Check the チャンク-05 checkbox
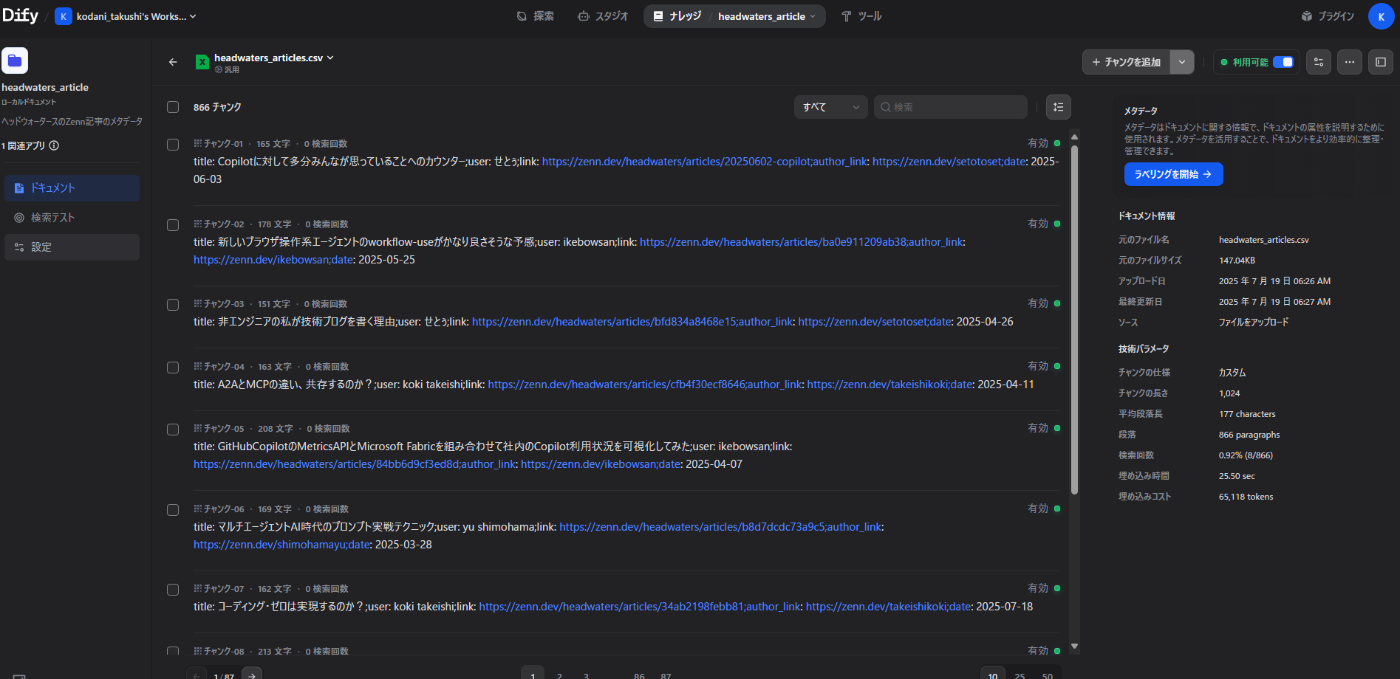 tap(173, 429)
